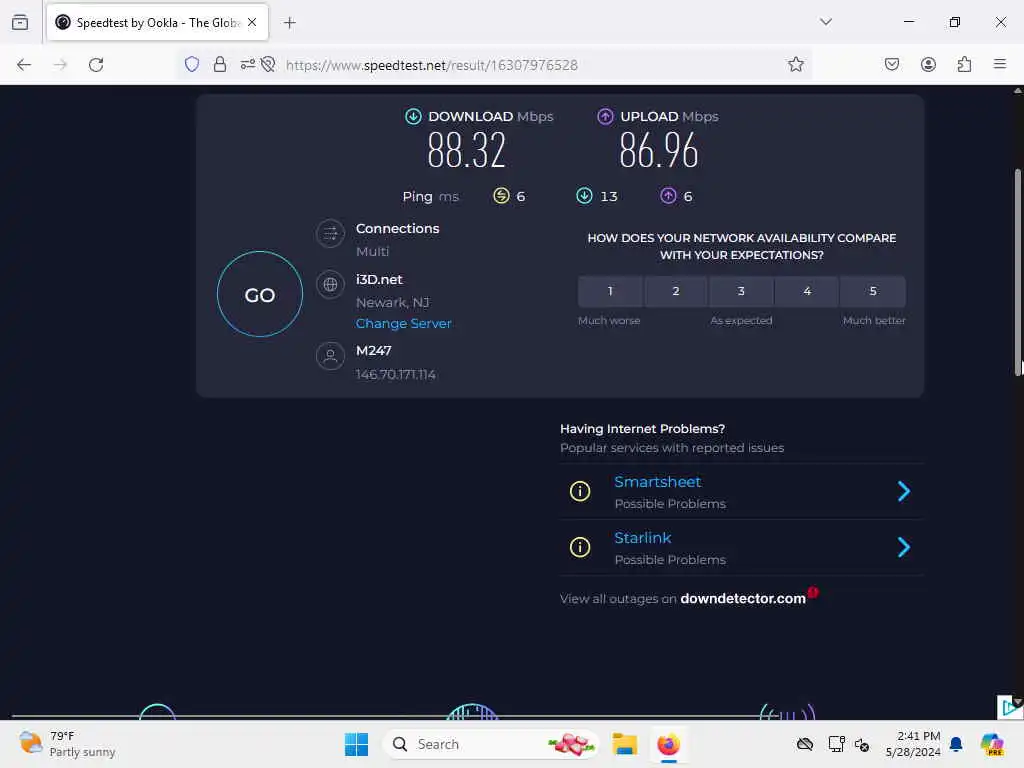The image size is (1024, 768).
Task: Click the i3D.net server globe icon
Action: tap(330, 285)
